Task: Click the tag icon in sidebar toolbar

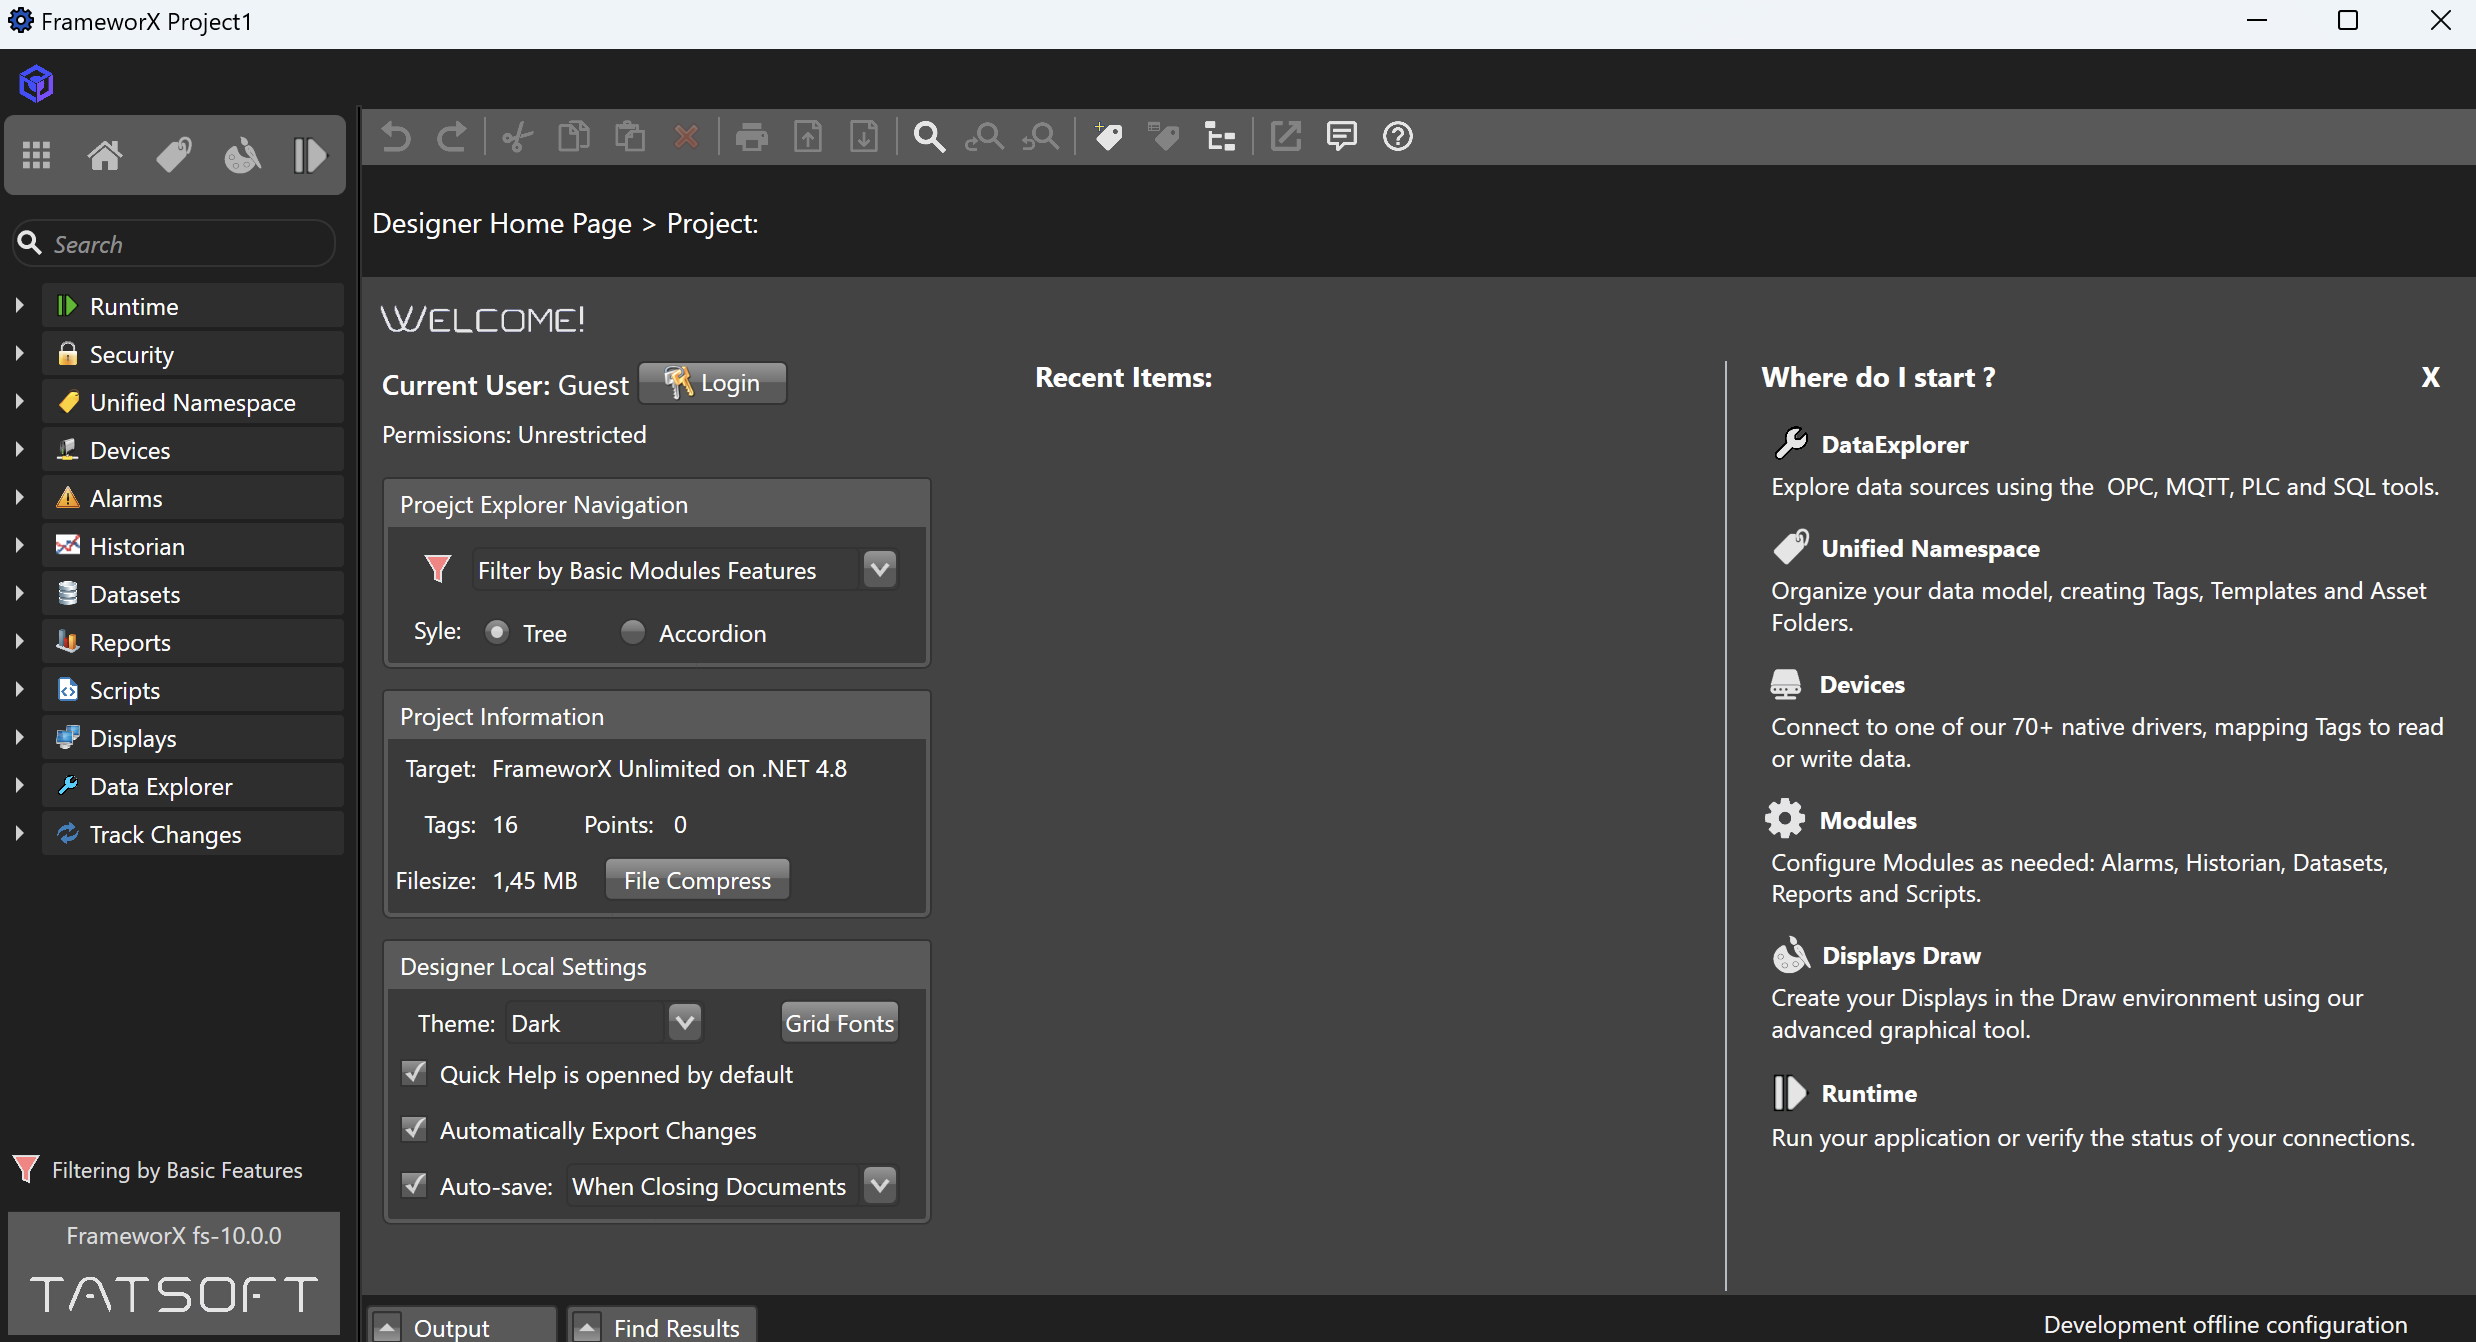Action: [174, 155]
